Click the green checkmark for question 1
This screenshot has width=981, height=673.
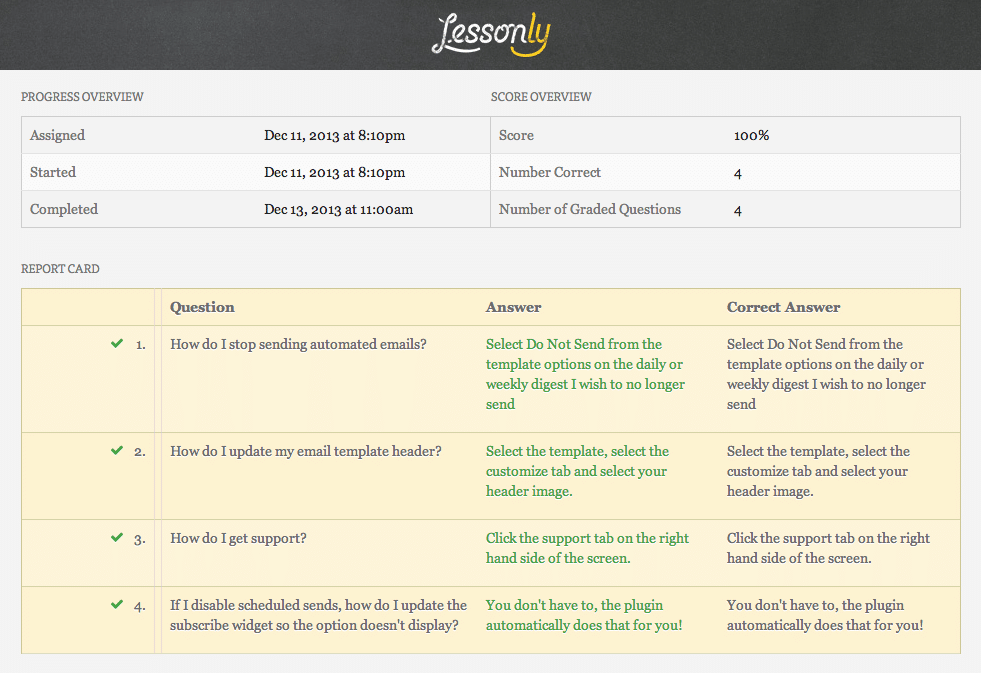pyautogui.click(x=117, y=343)
